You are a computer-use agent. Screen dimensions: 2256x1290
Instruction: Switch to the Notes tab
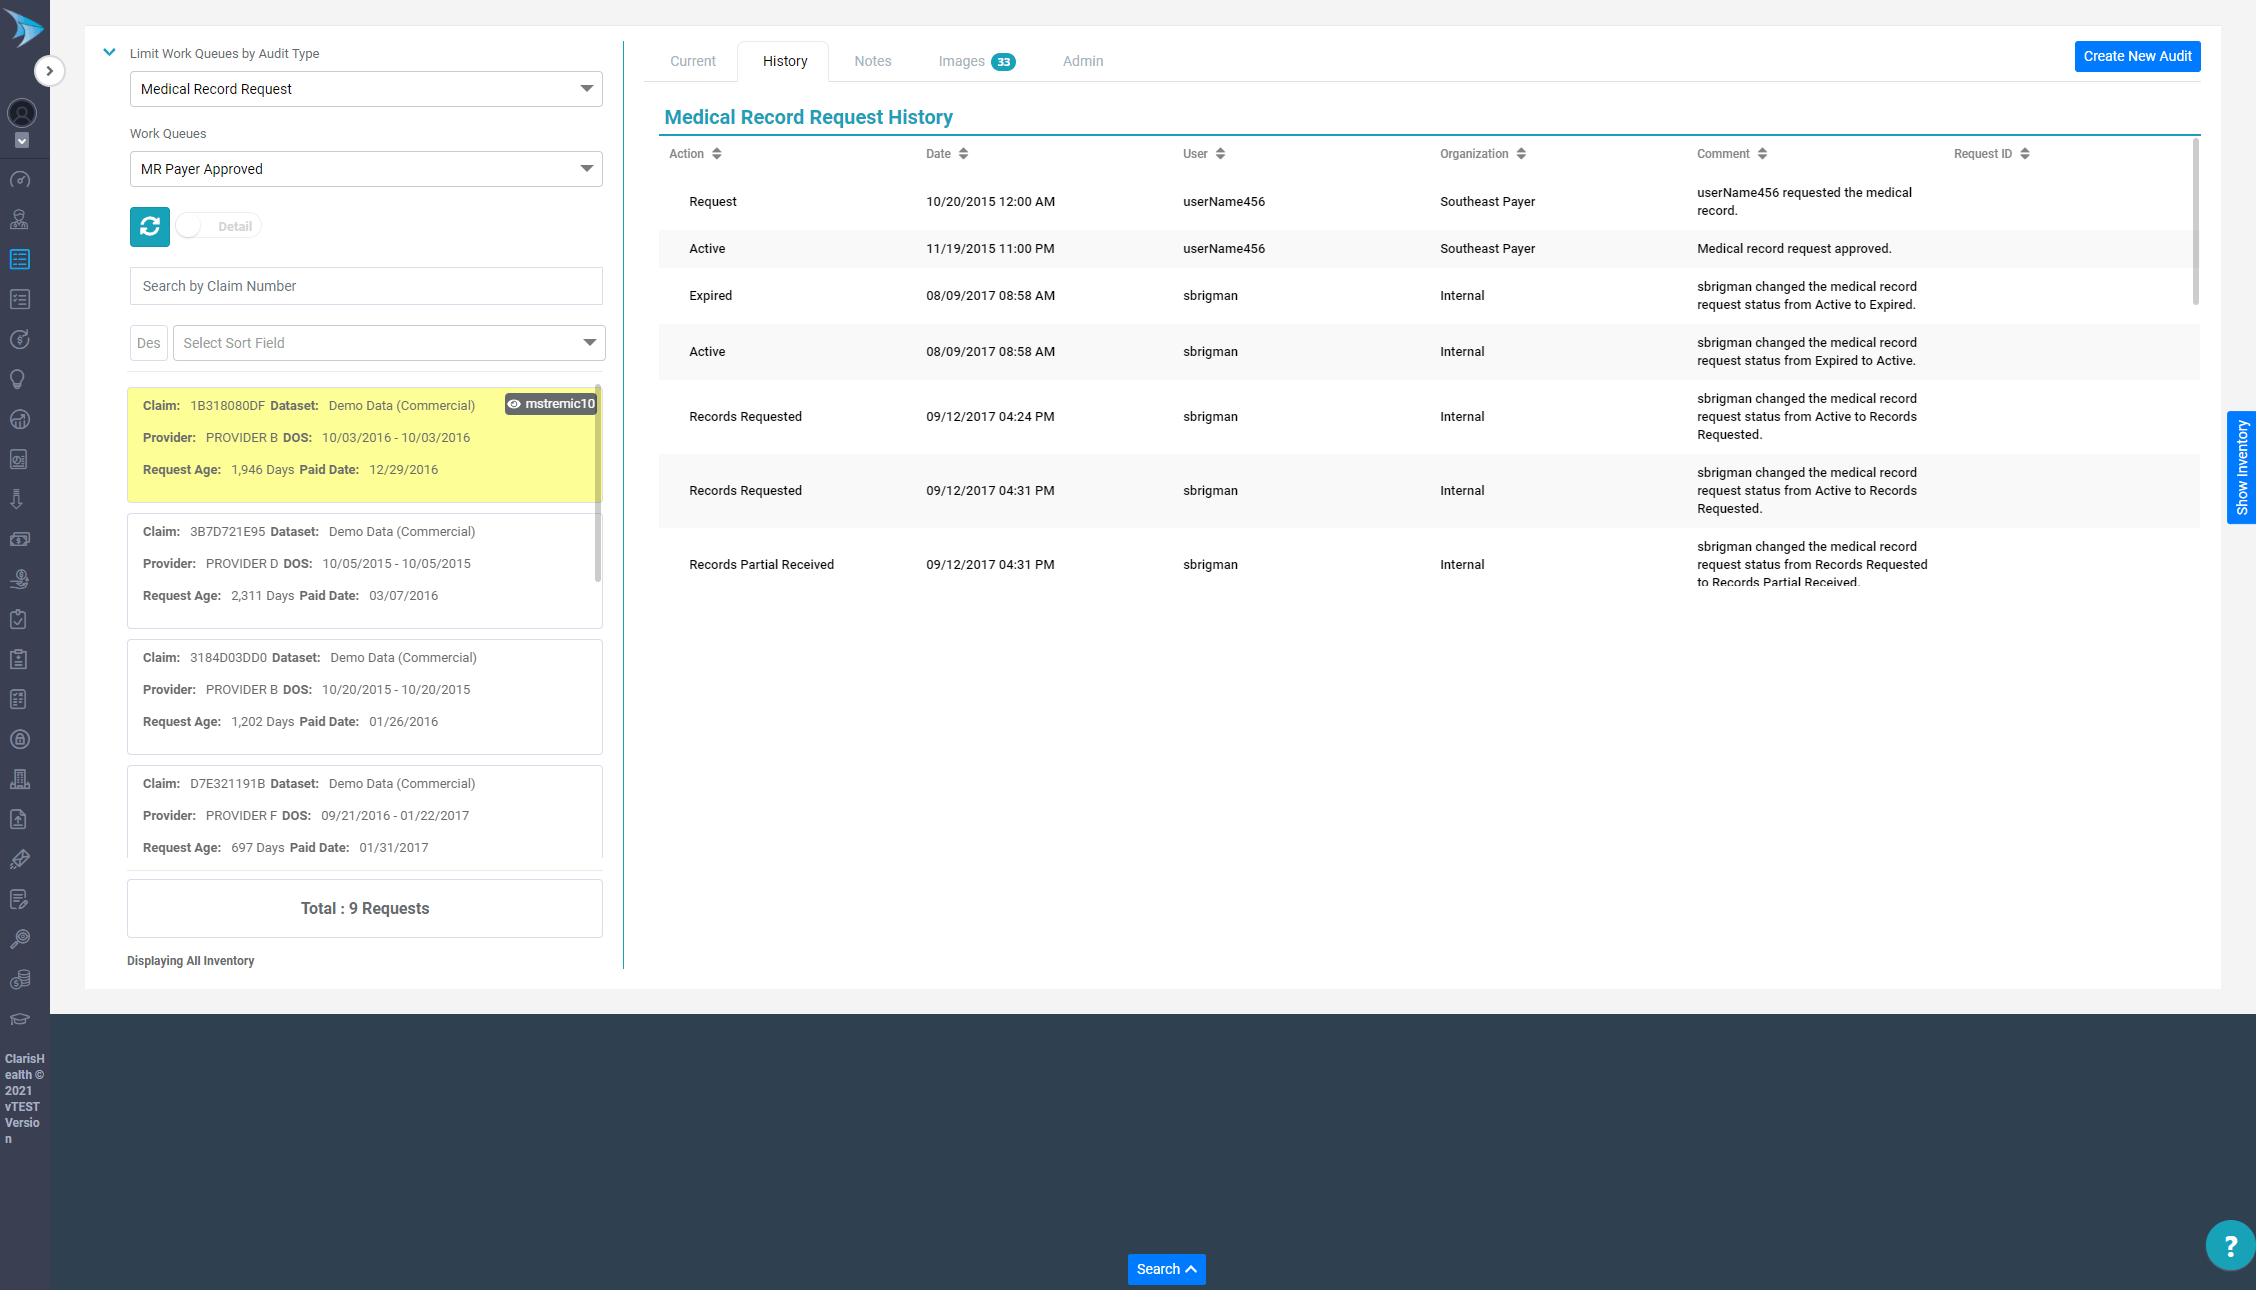(x=873, y=61)
